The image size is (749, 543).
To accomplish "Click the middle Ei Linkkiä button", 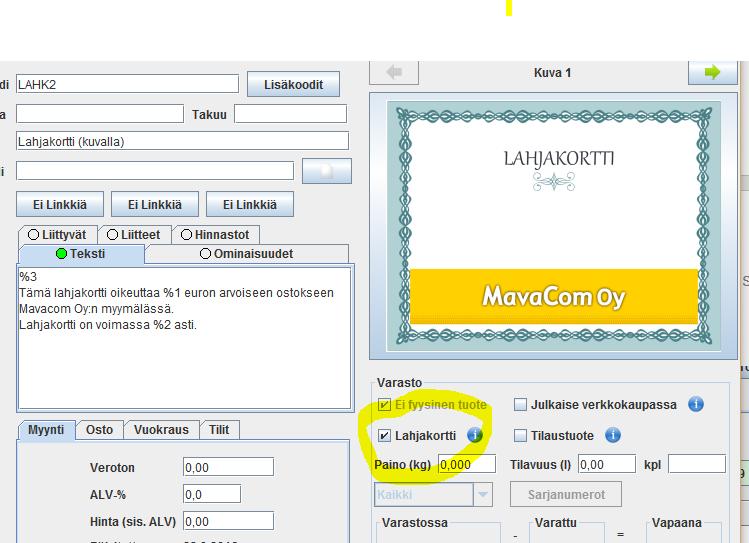I will click(x=155, y=204).
